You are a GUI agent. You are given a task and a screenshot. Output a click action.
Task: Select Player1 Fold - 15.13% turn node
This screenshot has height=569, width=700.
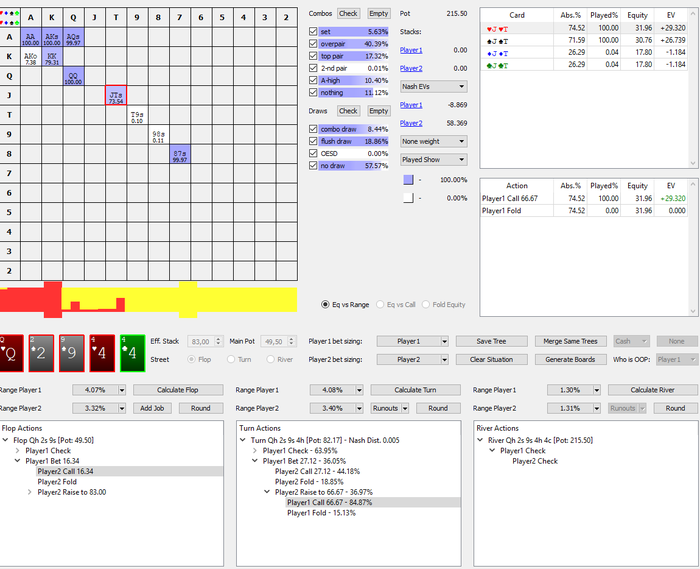tap(321, 513)
